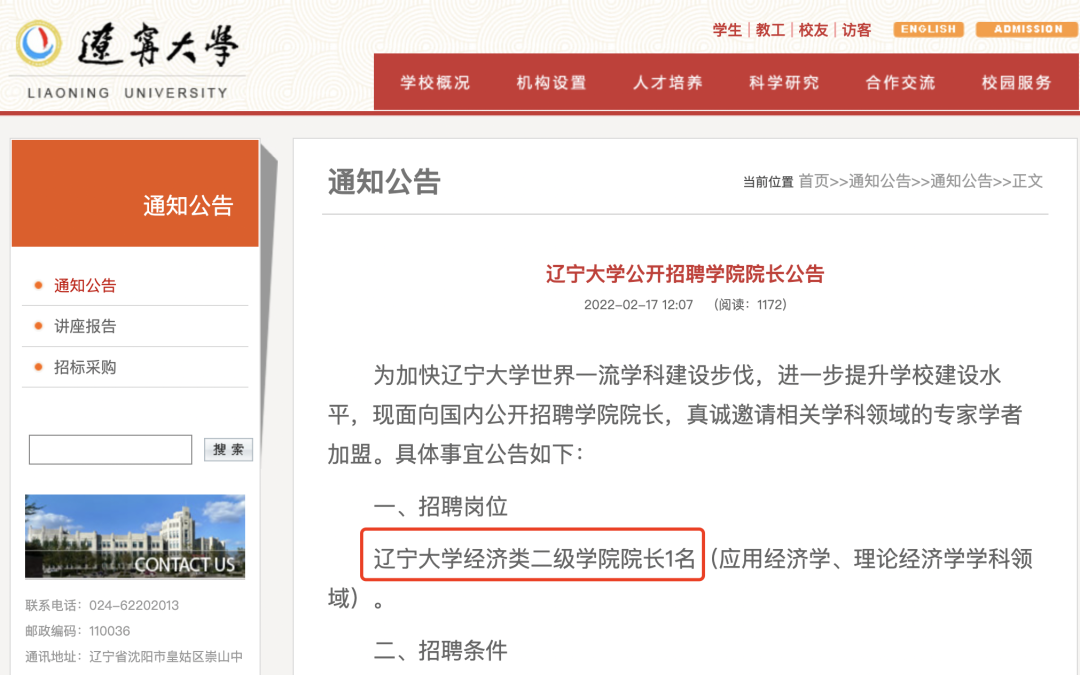The image size is (1080, 675).
Task: Open the 学校概况 navigation menu
Action: [x=435, y=83]
